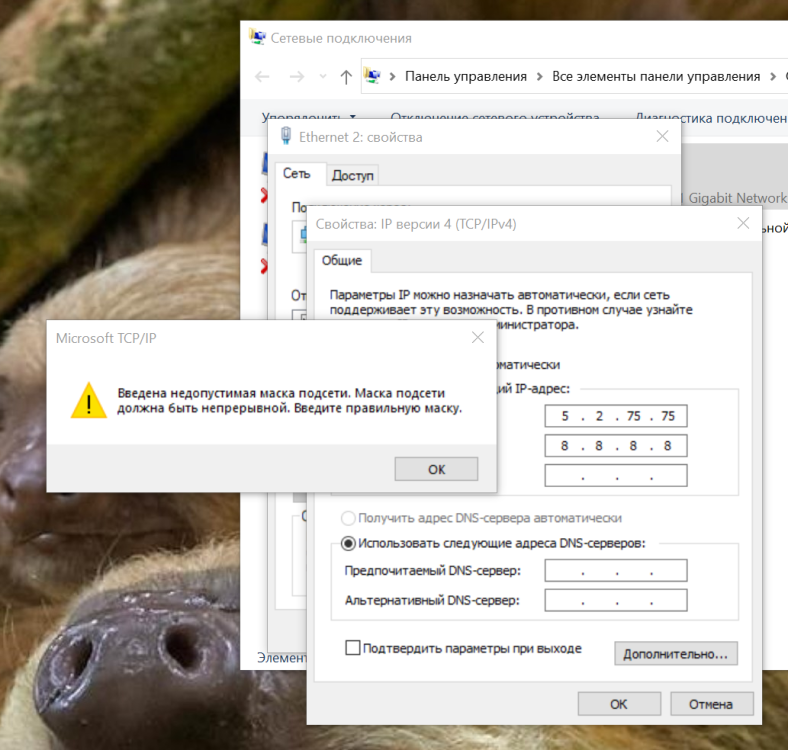Viewport: 788px width, 750px height.
Task: Click Отмена in the IPv4 properties dialog
Action: (x=711, y=704)
